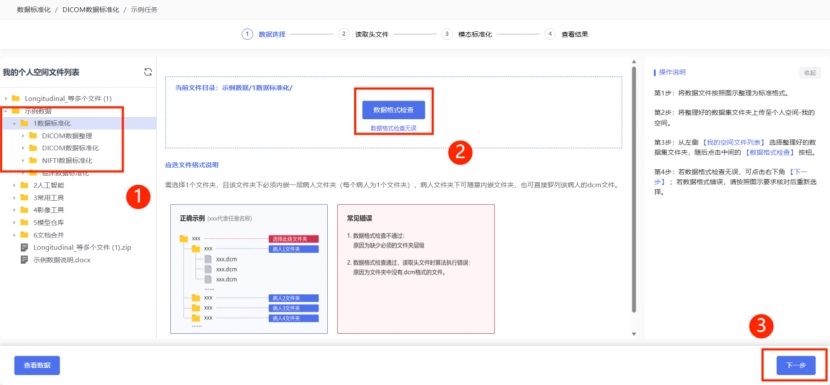
Task: Click the 查看数据 button
Action: point(37,365)
